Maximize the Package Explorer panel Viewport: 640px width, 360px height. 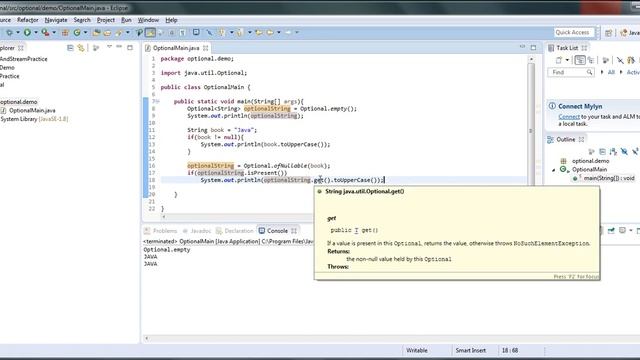(x=130, y=47)
